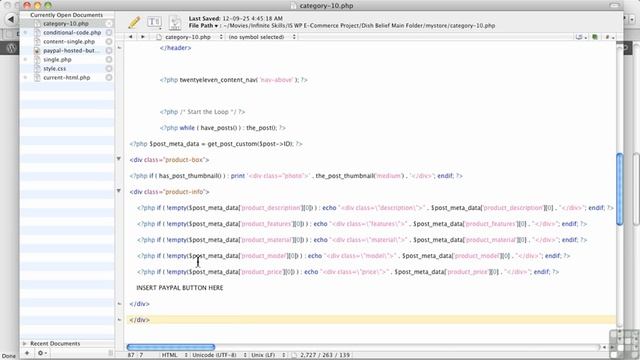Viewport: 640px width, 360px height.
Task: Select category-10.php in open documents
Action: tap(66, 24)
